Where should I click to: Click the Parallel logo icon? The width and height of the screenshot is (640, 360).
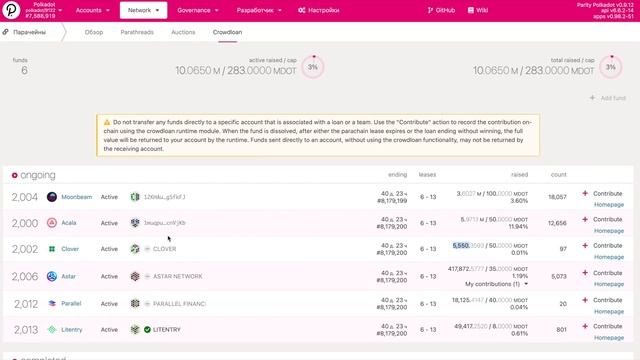click(x=52, y=304)
